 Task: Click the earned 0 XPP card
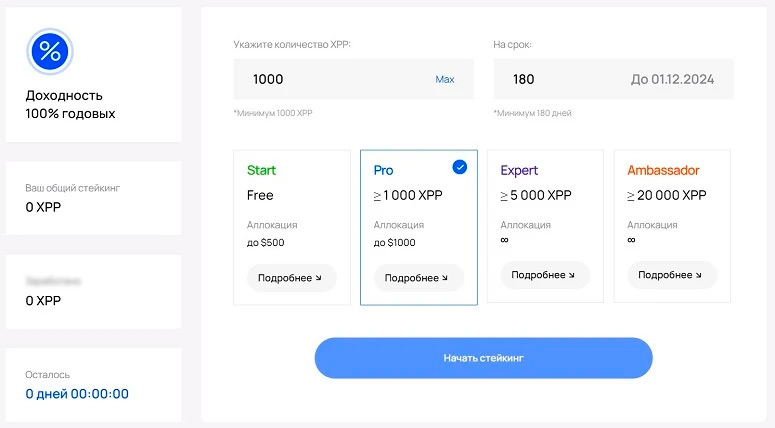click(93, 291)
